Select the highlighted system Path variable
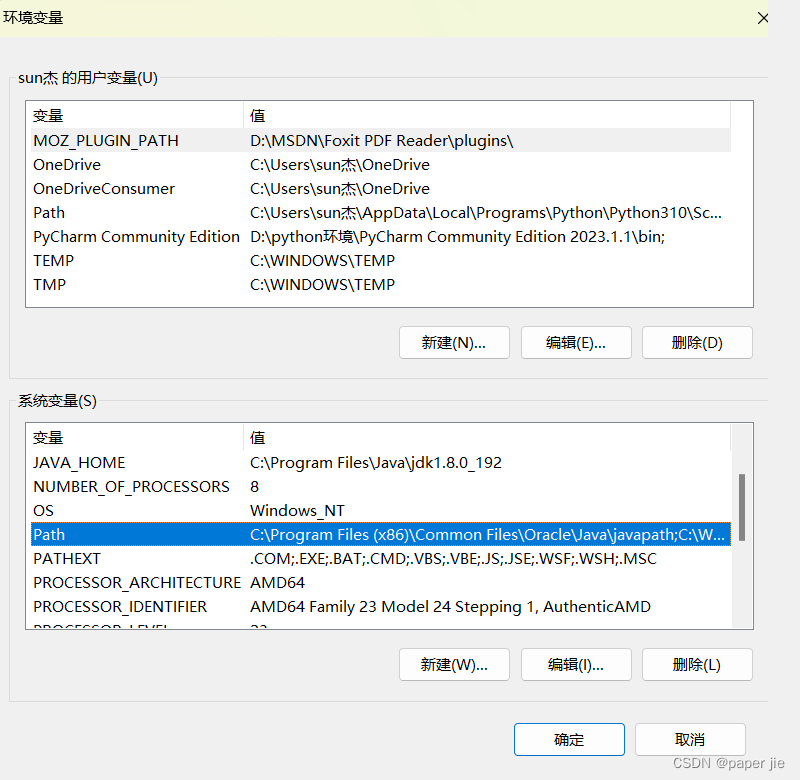This screenshot has height=780, width=800. pos(381,534)
